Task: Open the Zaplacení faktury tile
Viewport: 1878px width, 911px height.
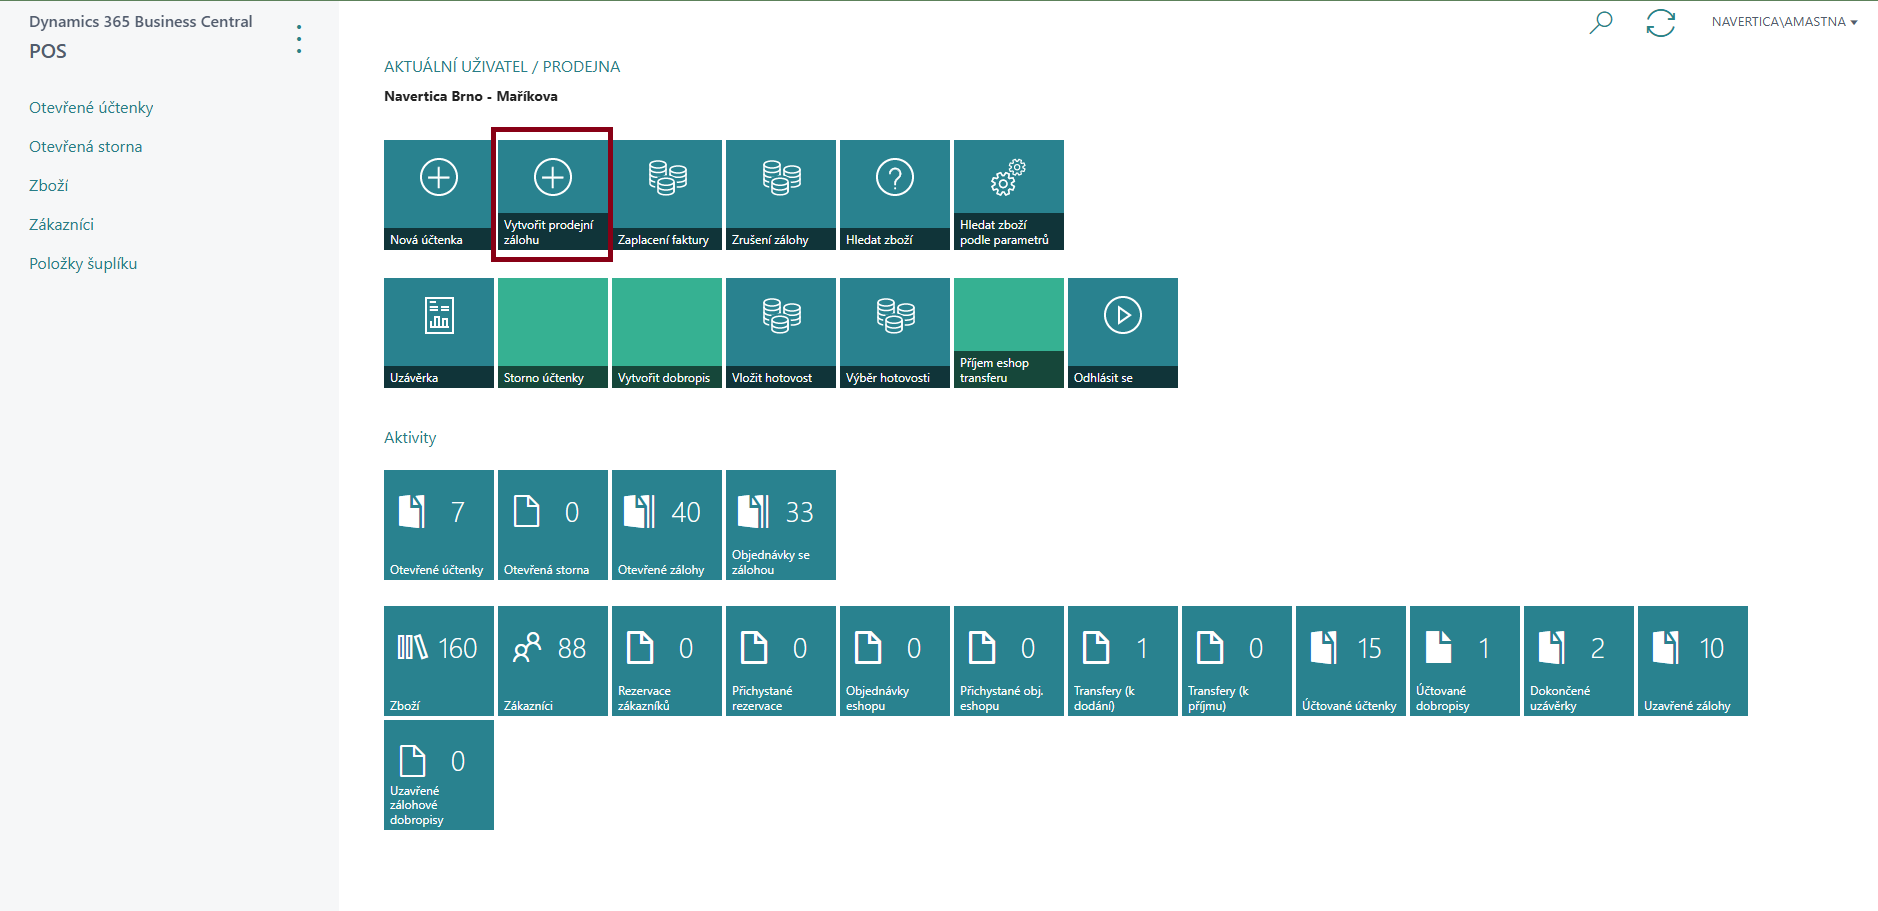Action: pos(666,194)
